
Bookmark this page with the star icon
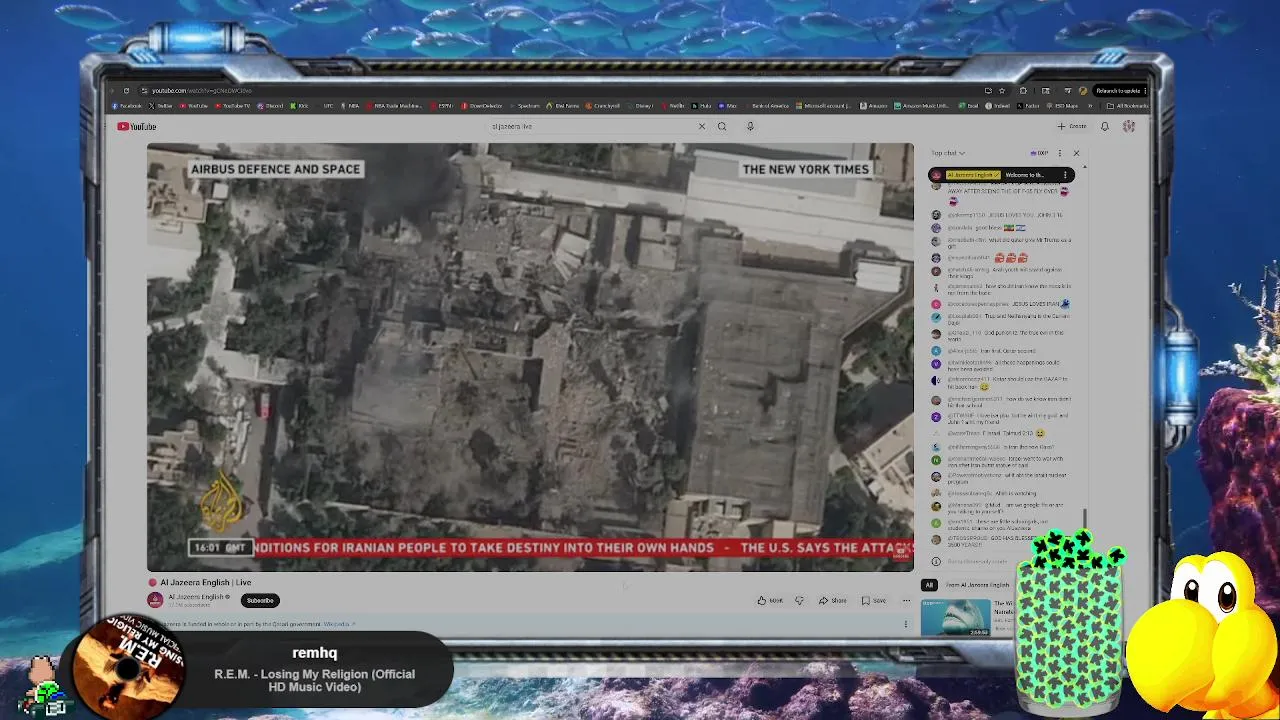pyautogui.click(x=1002, y=91)
